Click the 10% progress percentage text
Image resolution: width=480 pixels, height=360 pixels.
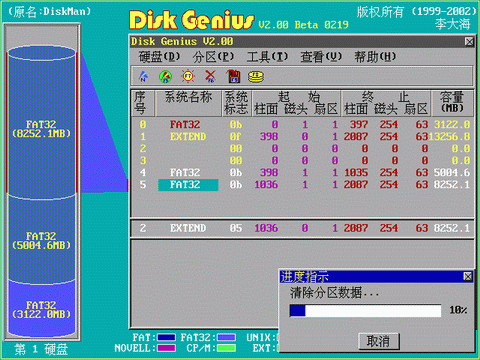point(458,310)
